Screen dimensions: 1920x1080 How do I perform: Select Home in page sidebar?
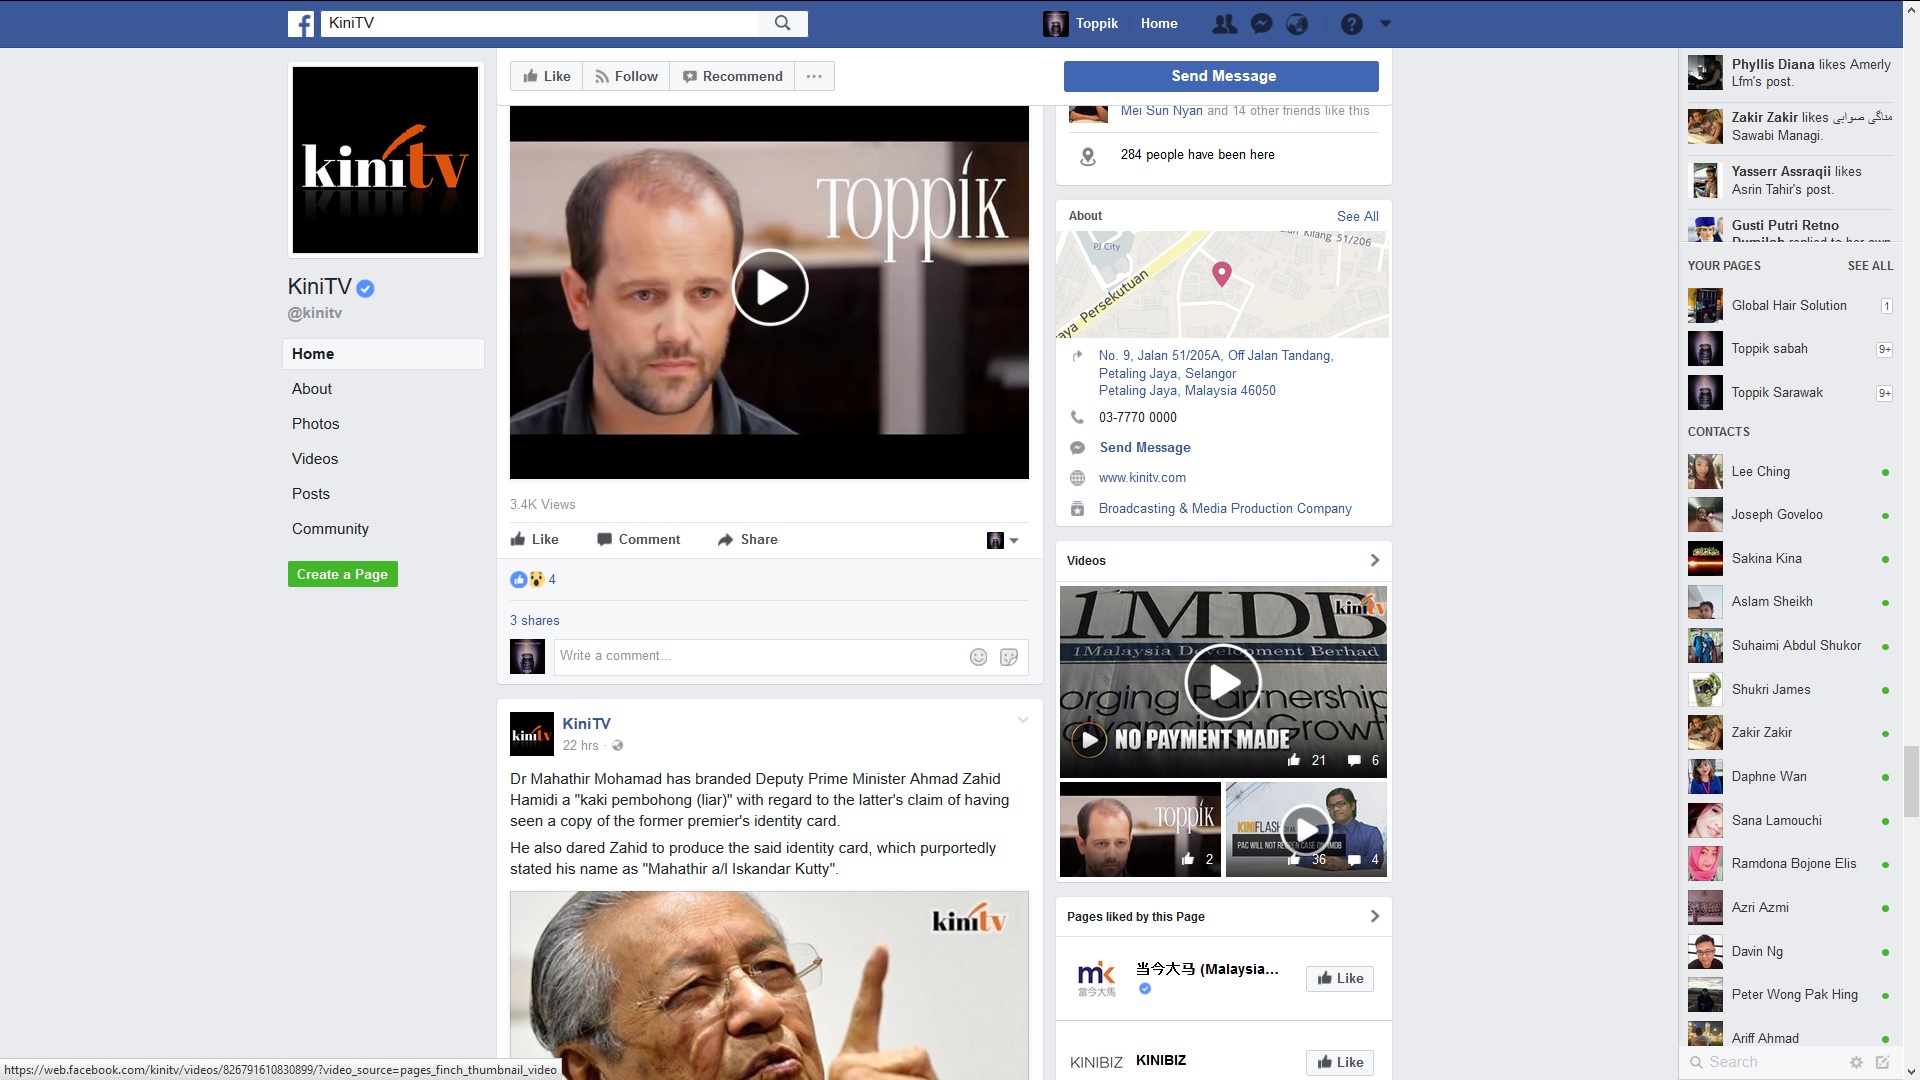pos(384,354)
